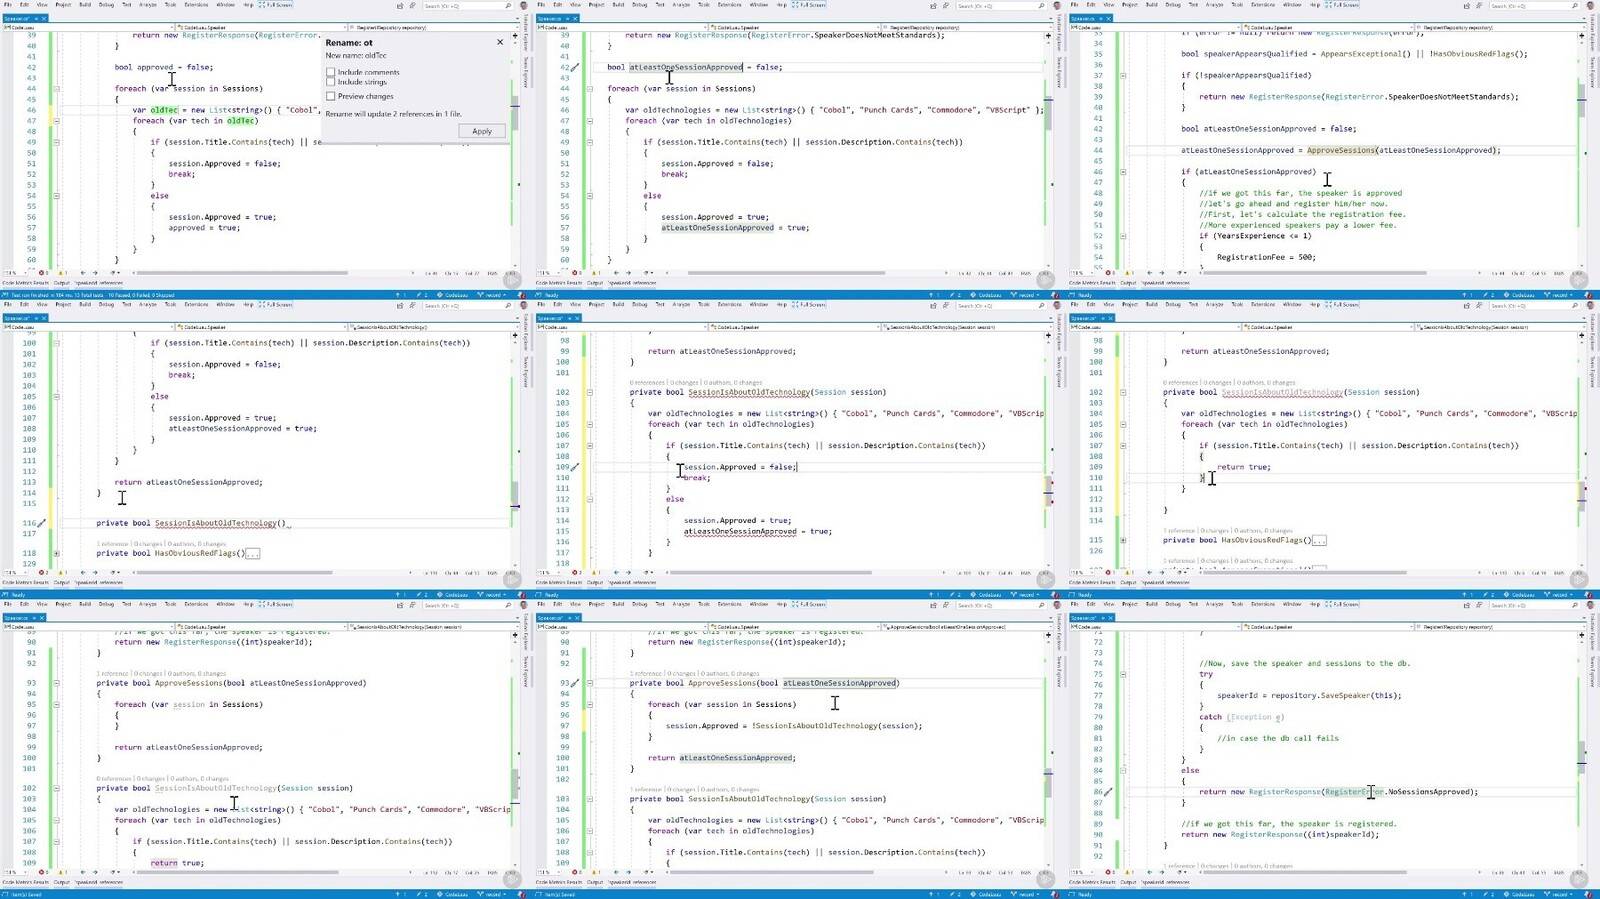Image resolution: width=1600 pixels, height=899 pixels.
Task: Click the warning triangle in the SaveSpeaker window
Action: (1129, 872)
